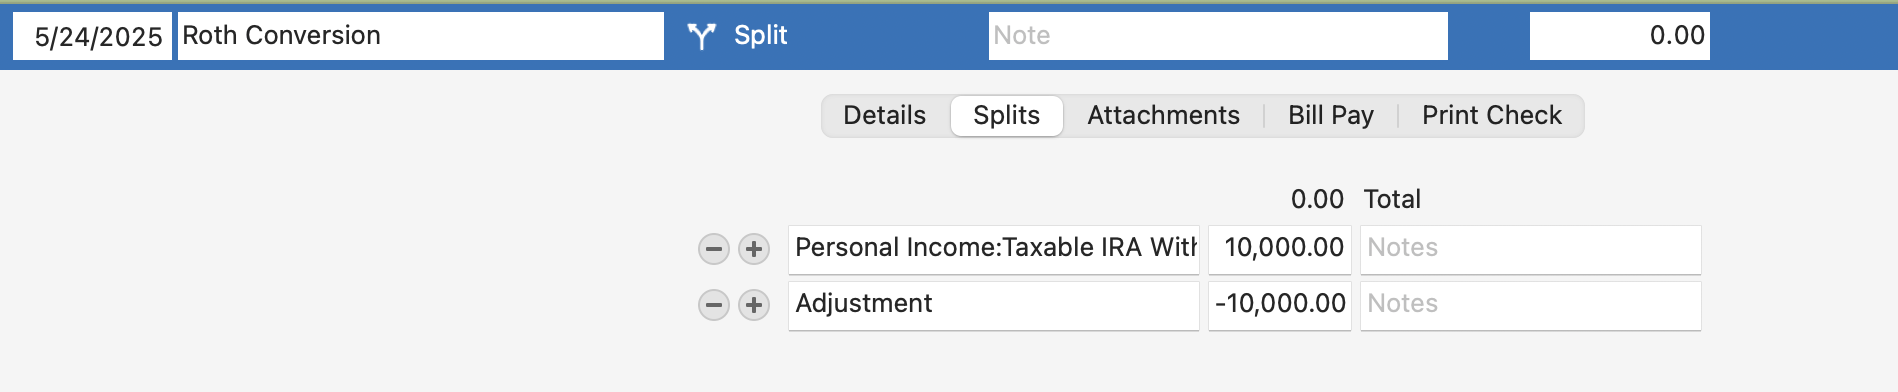
Task: Remove the Personal Income split line
Action: (x=713, y=249)
